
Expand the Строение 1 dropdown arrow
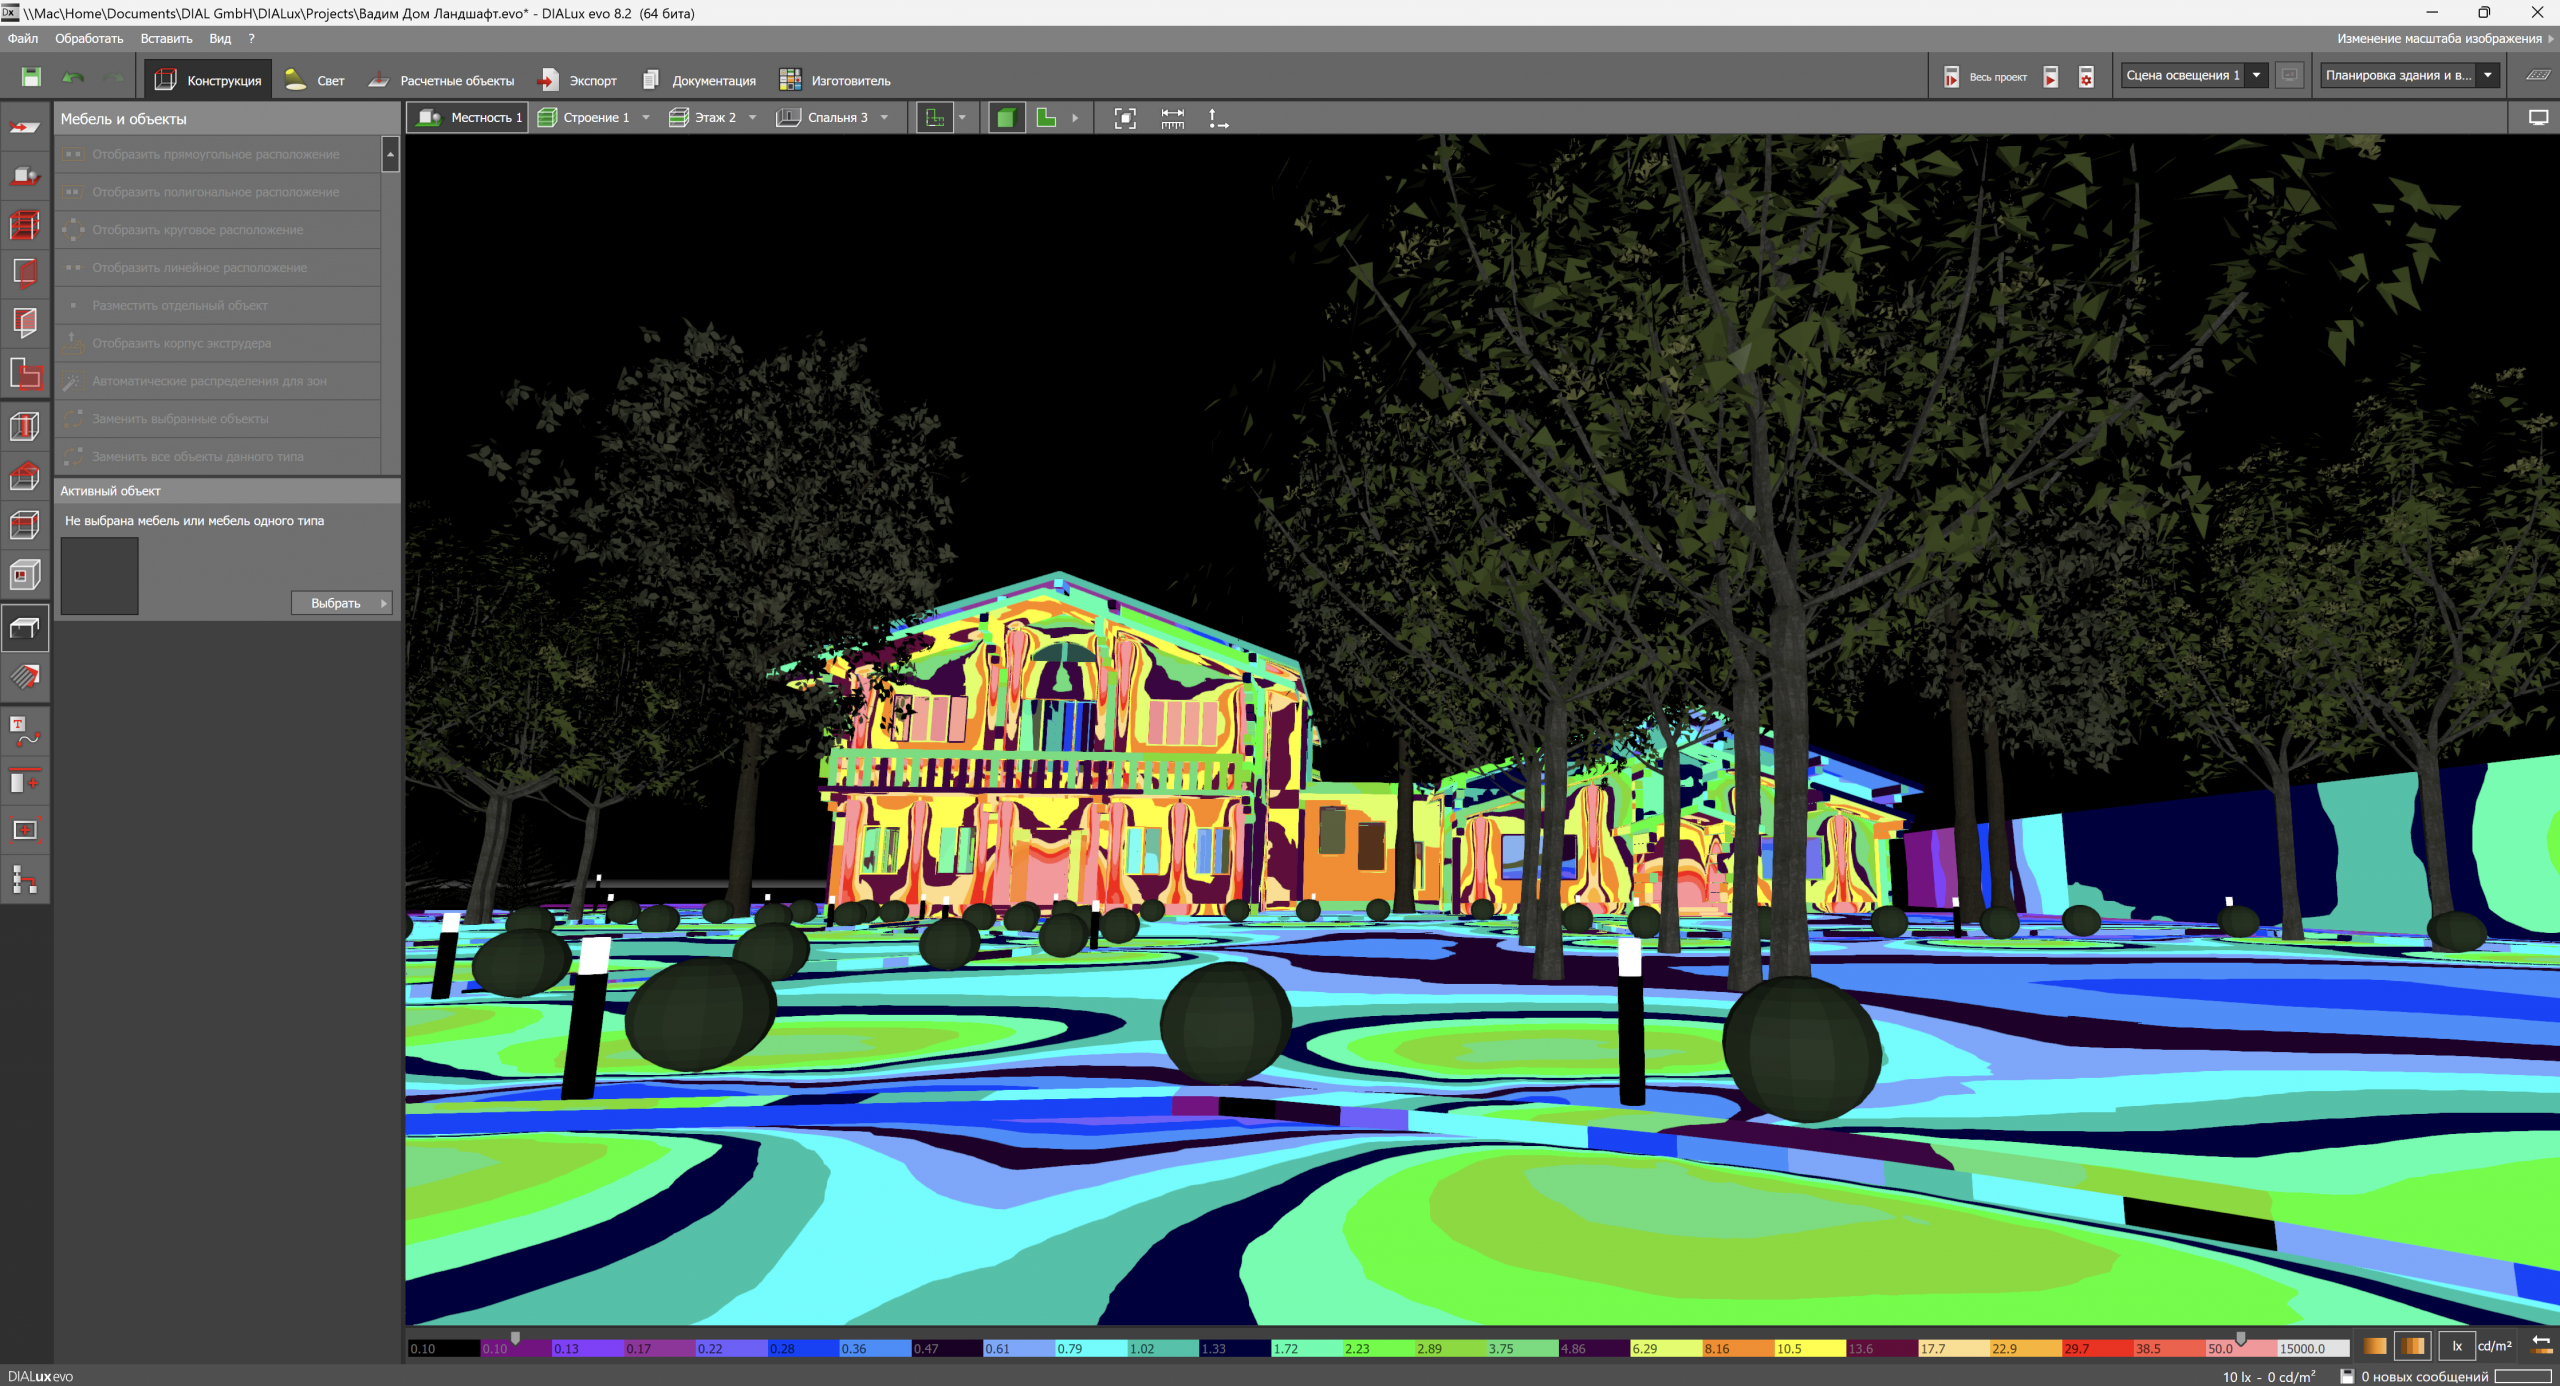[x=646, y=118]
